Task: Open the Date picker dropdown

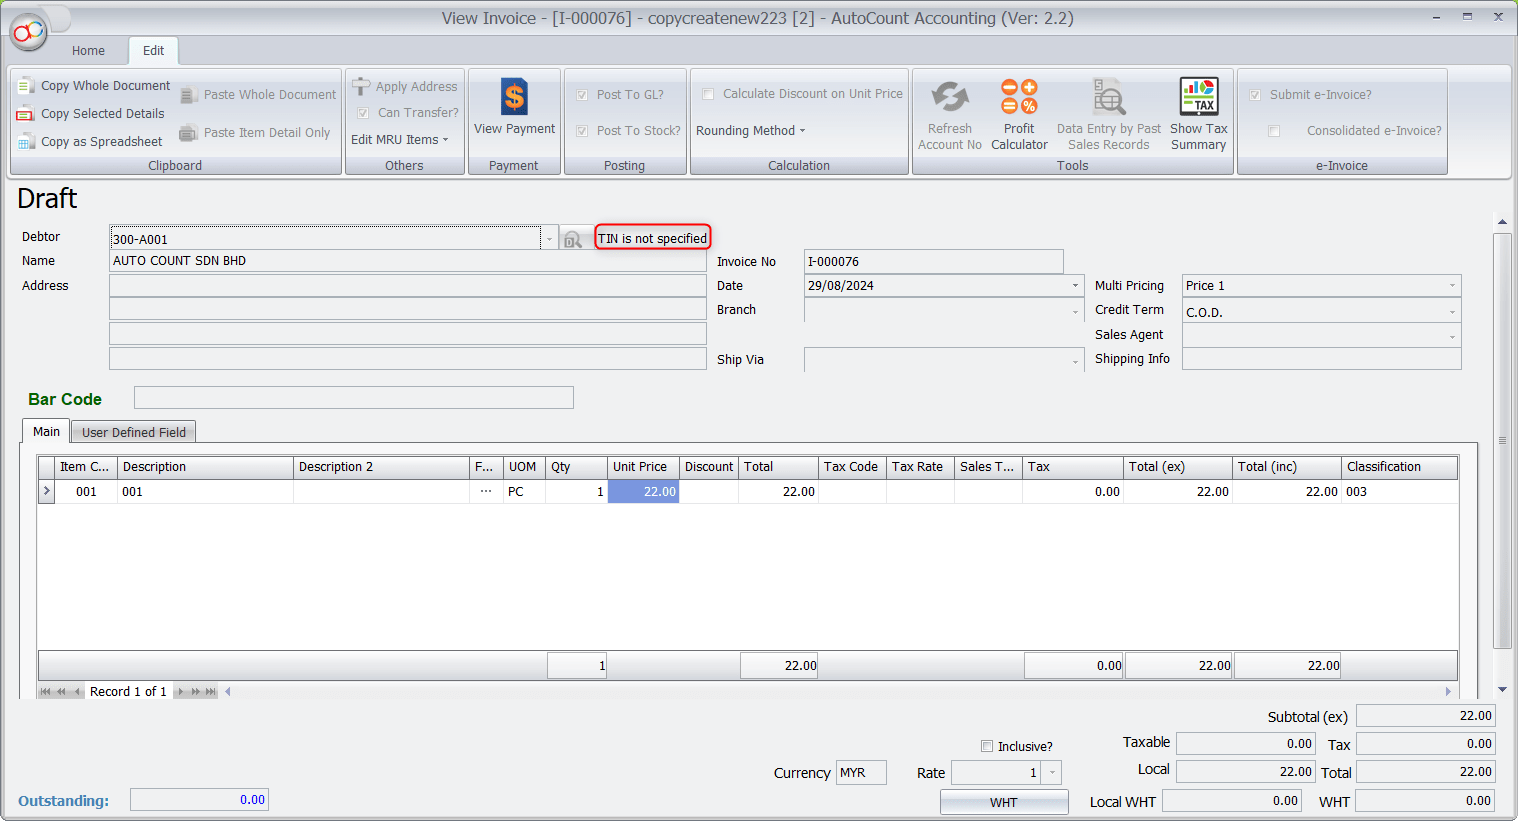Action: 1075,286
